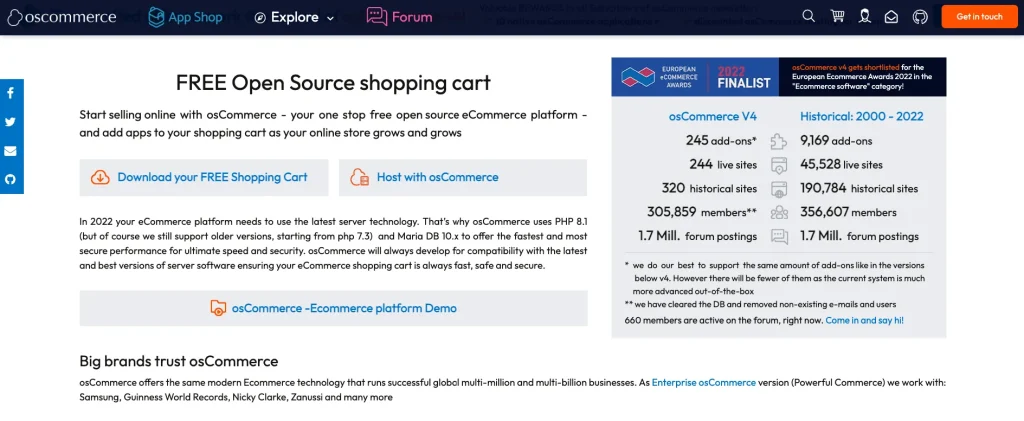Click osCommerce v4 gets shortlisted link

pos(845,67)
